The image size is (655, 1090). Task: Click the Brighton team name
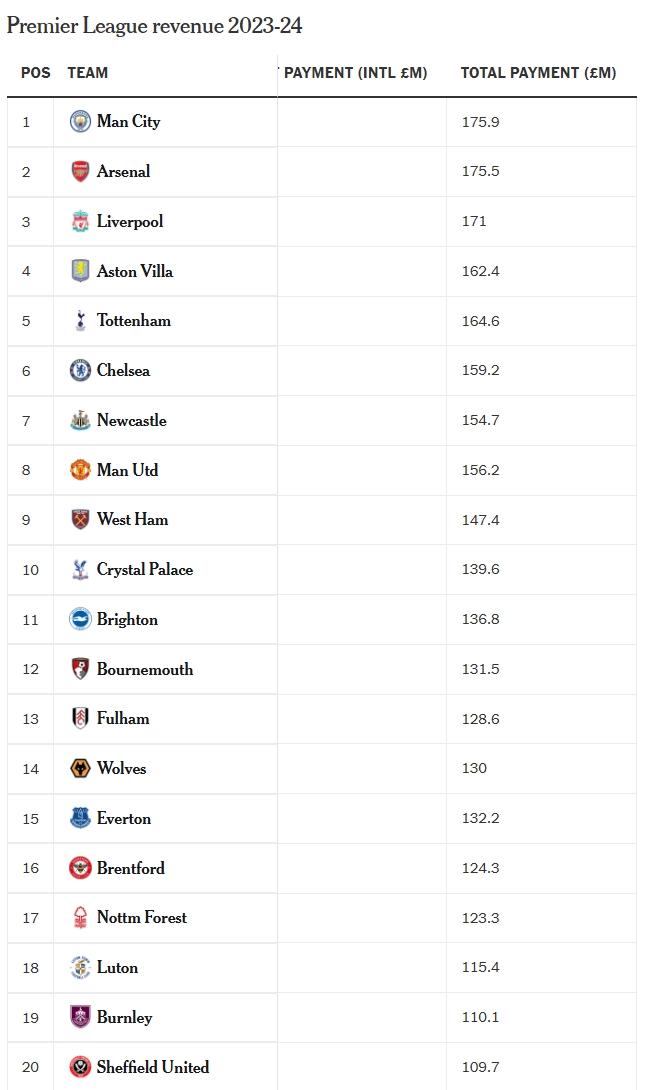coord(127,620)
